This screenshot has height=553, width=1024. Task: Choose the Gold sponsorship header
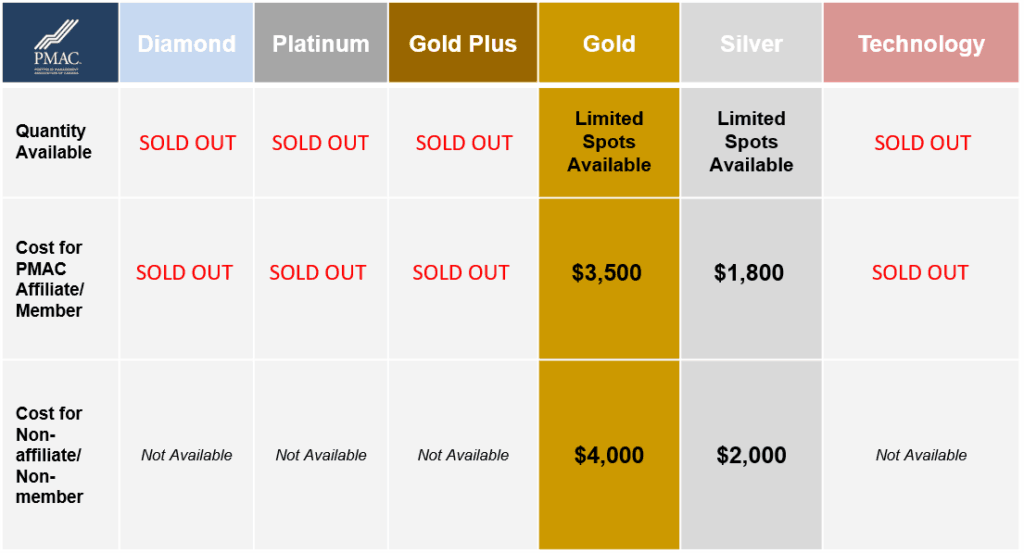tap(609, 43)
